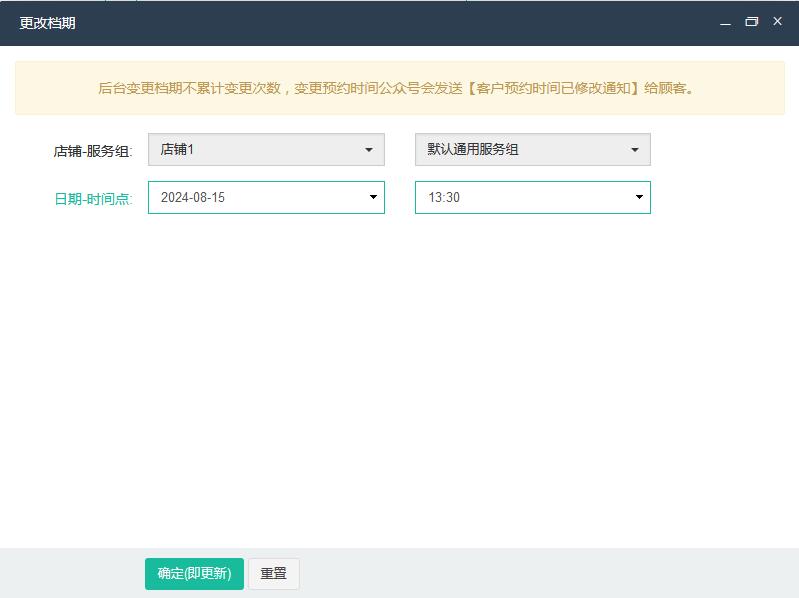The width and height of the screenshot is (799, 598).
Task: Open the 2024-08-15 date dropdown
Action: point(266,197)
